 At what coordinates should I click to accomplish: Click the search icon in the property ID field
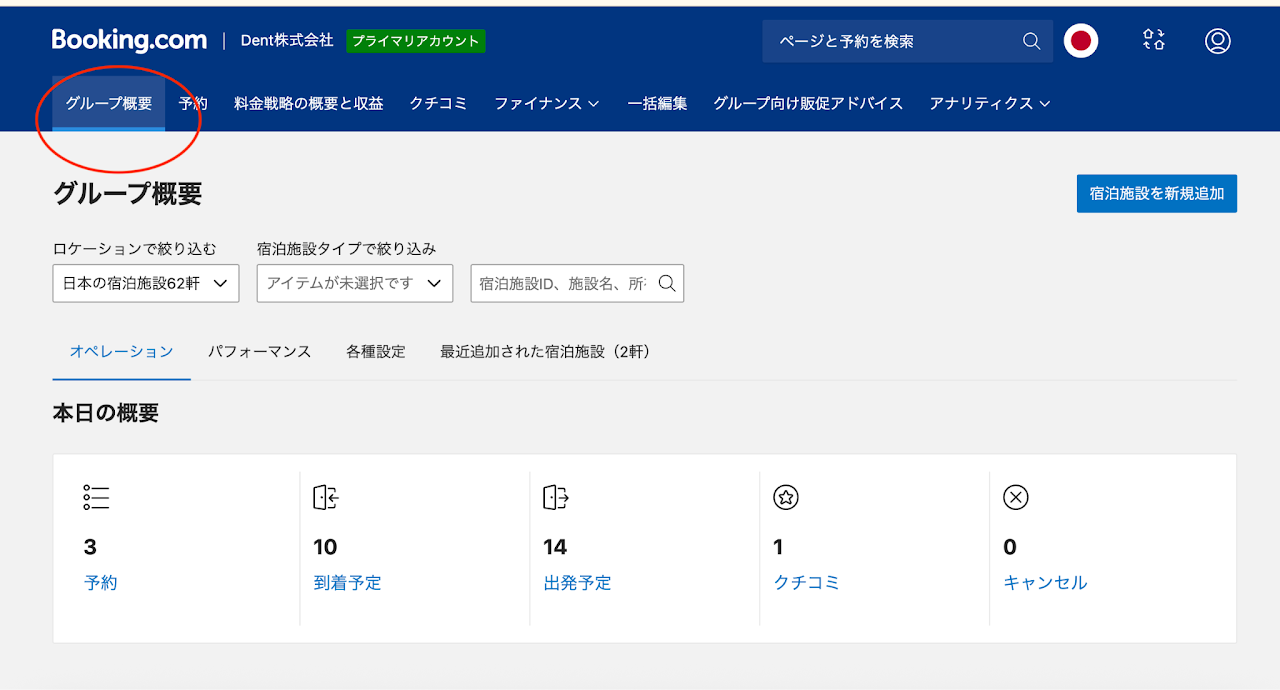[x=667, y=283]
